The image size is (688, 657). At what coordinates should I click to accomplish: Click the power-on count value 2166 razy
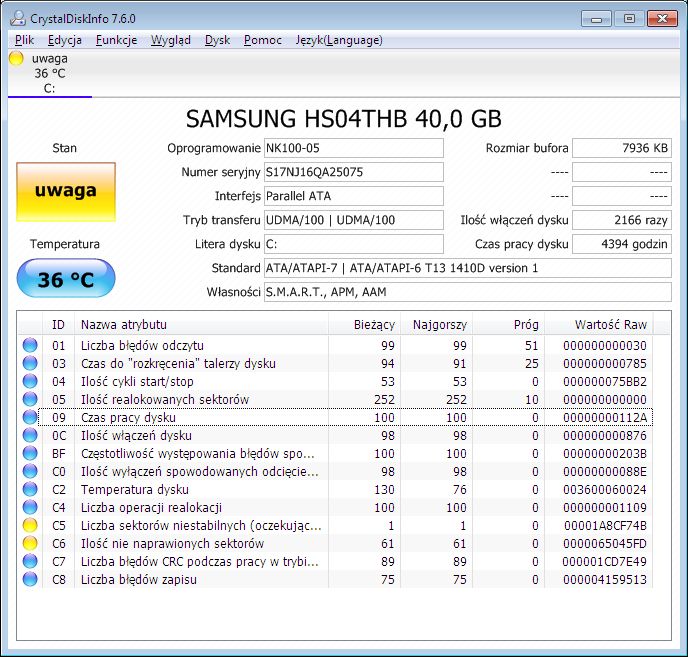tap(622, 220)
